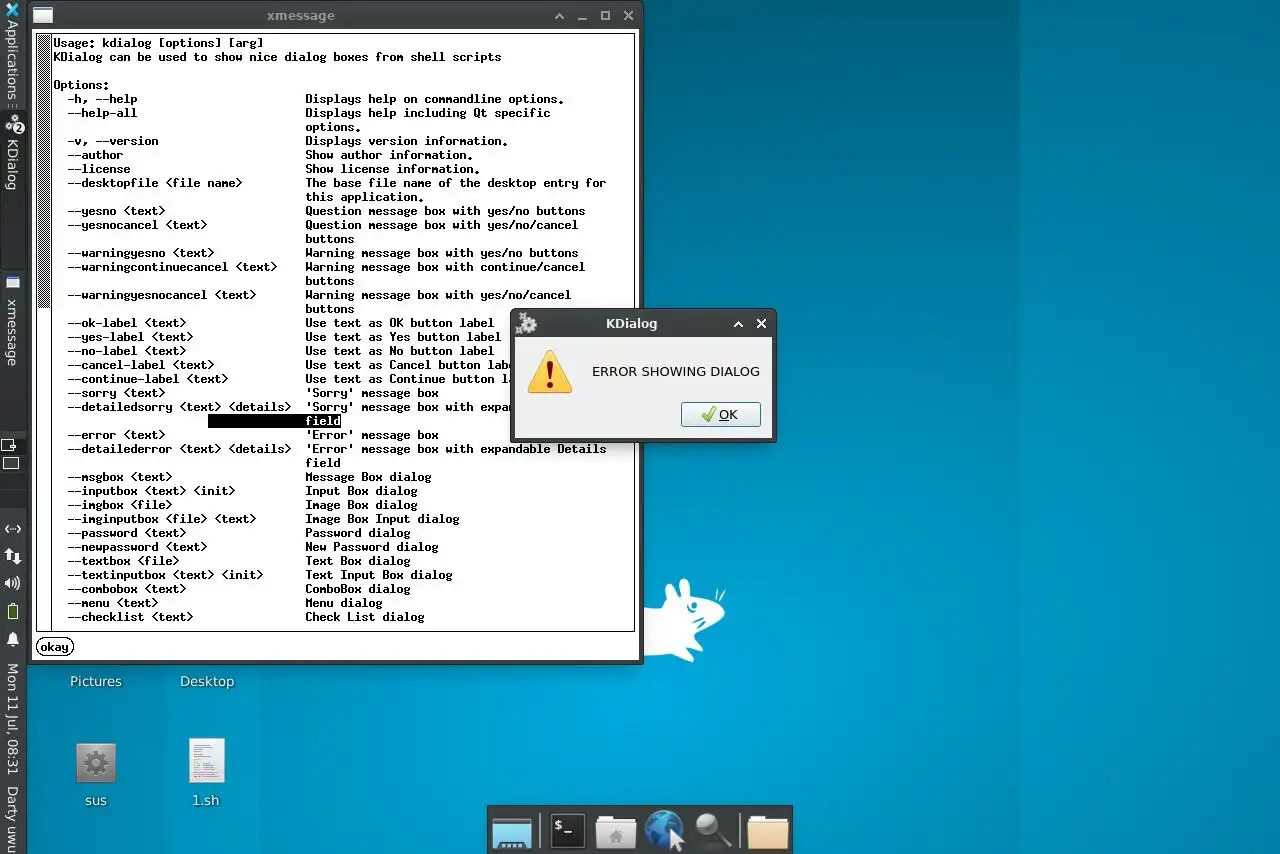Open the xmessage window menu icon

tap(42, 15)
